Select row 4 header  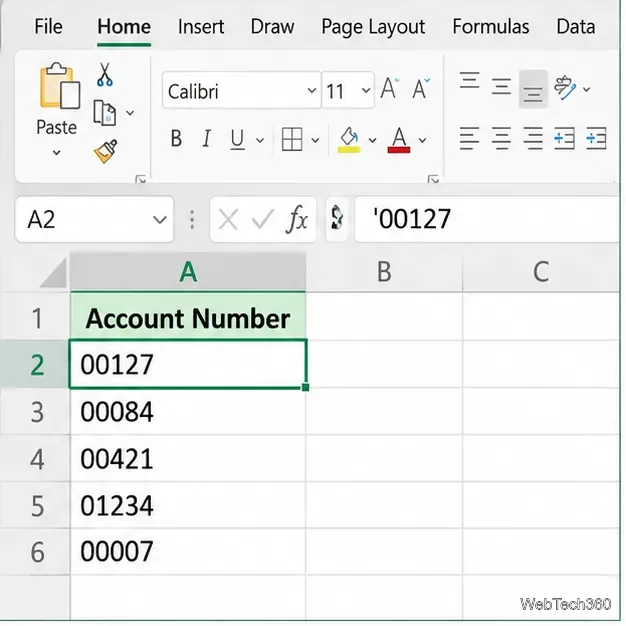[35, 458]
